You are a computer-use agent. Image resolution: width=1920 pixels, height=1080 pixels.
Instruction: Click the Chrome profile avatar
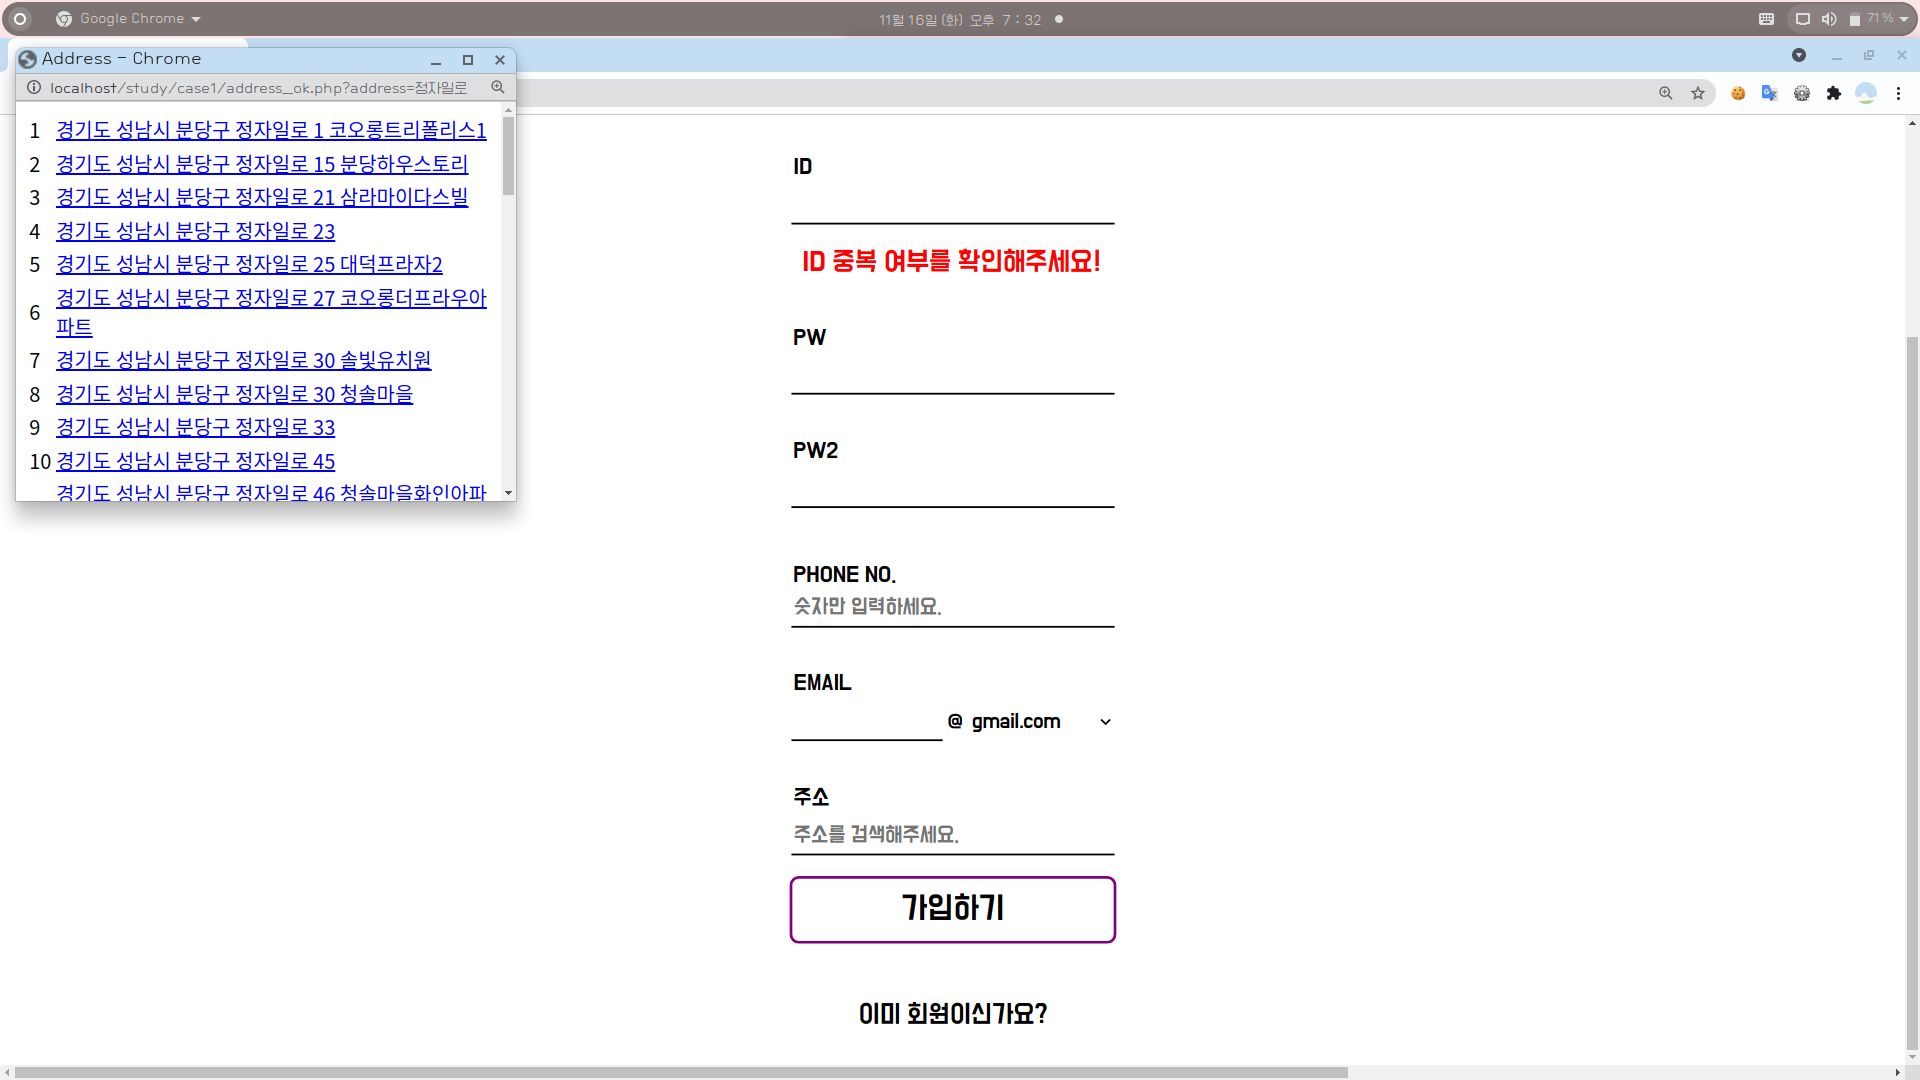click(1866, 93)
